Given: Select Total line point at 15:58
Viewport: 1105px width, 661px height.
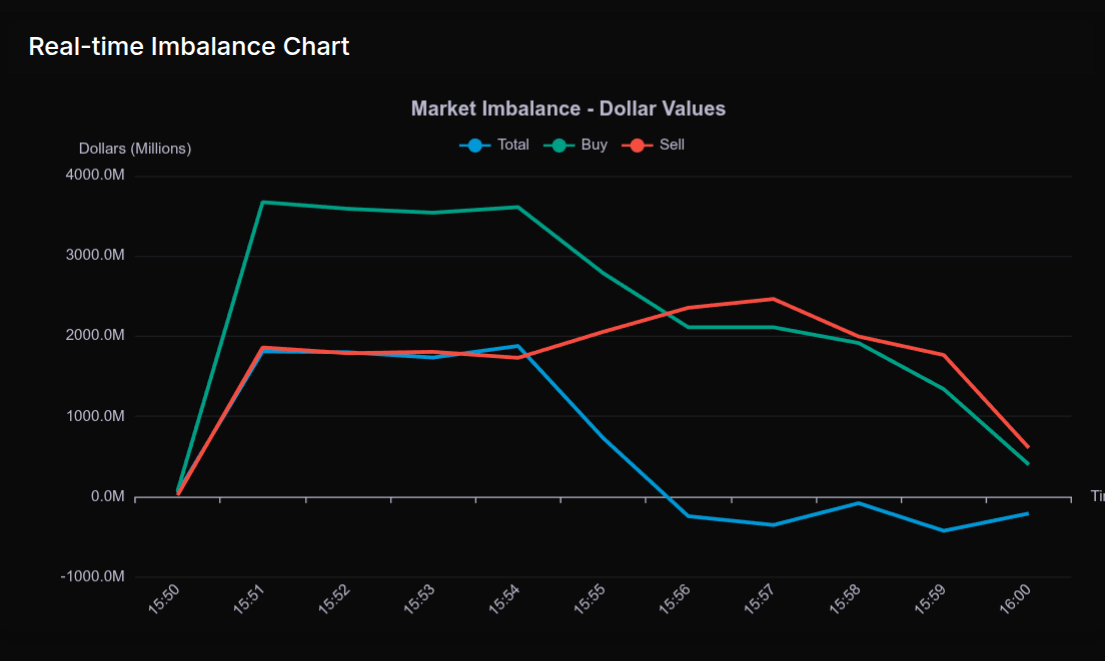Looking at the screenshot, I should 858,503.
